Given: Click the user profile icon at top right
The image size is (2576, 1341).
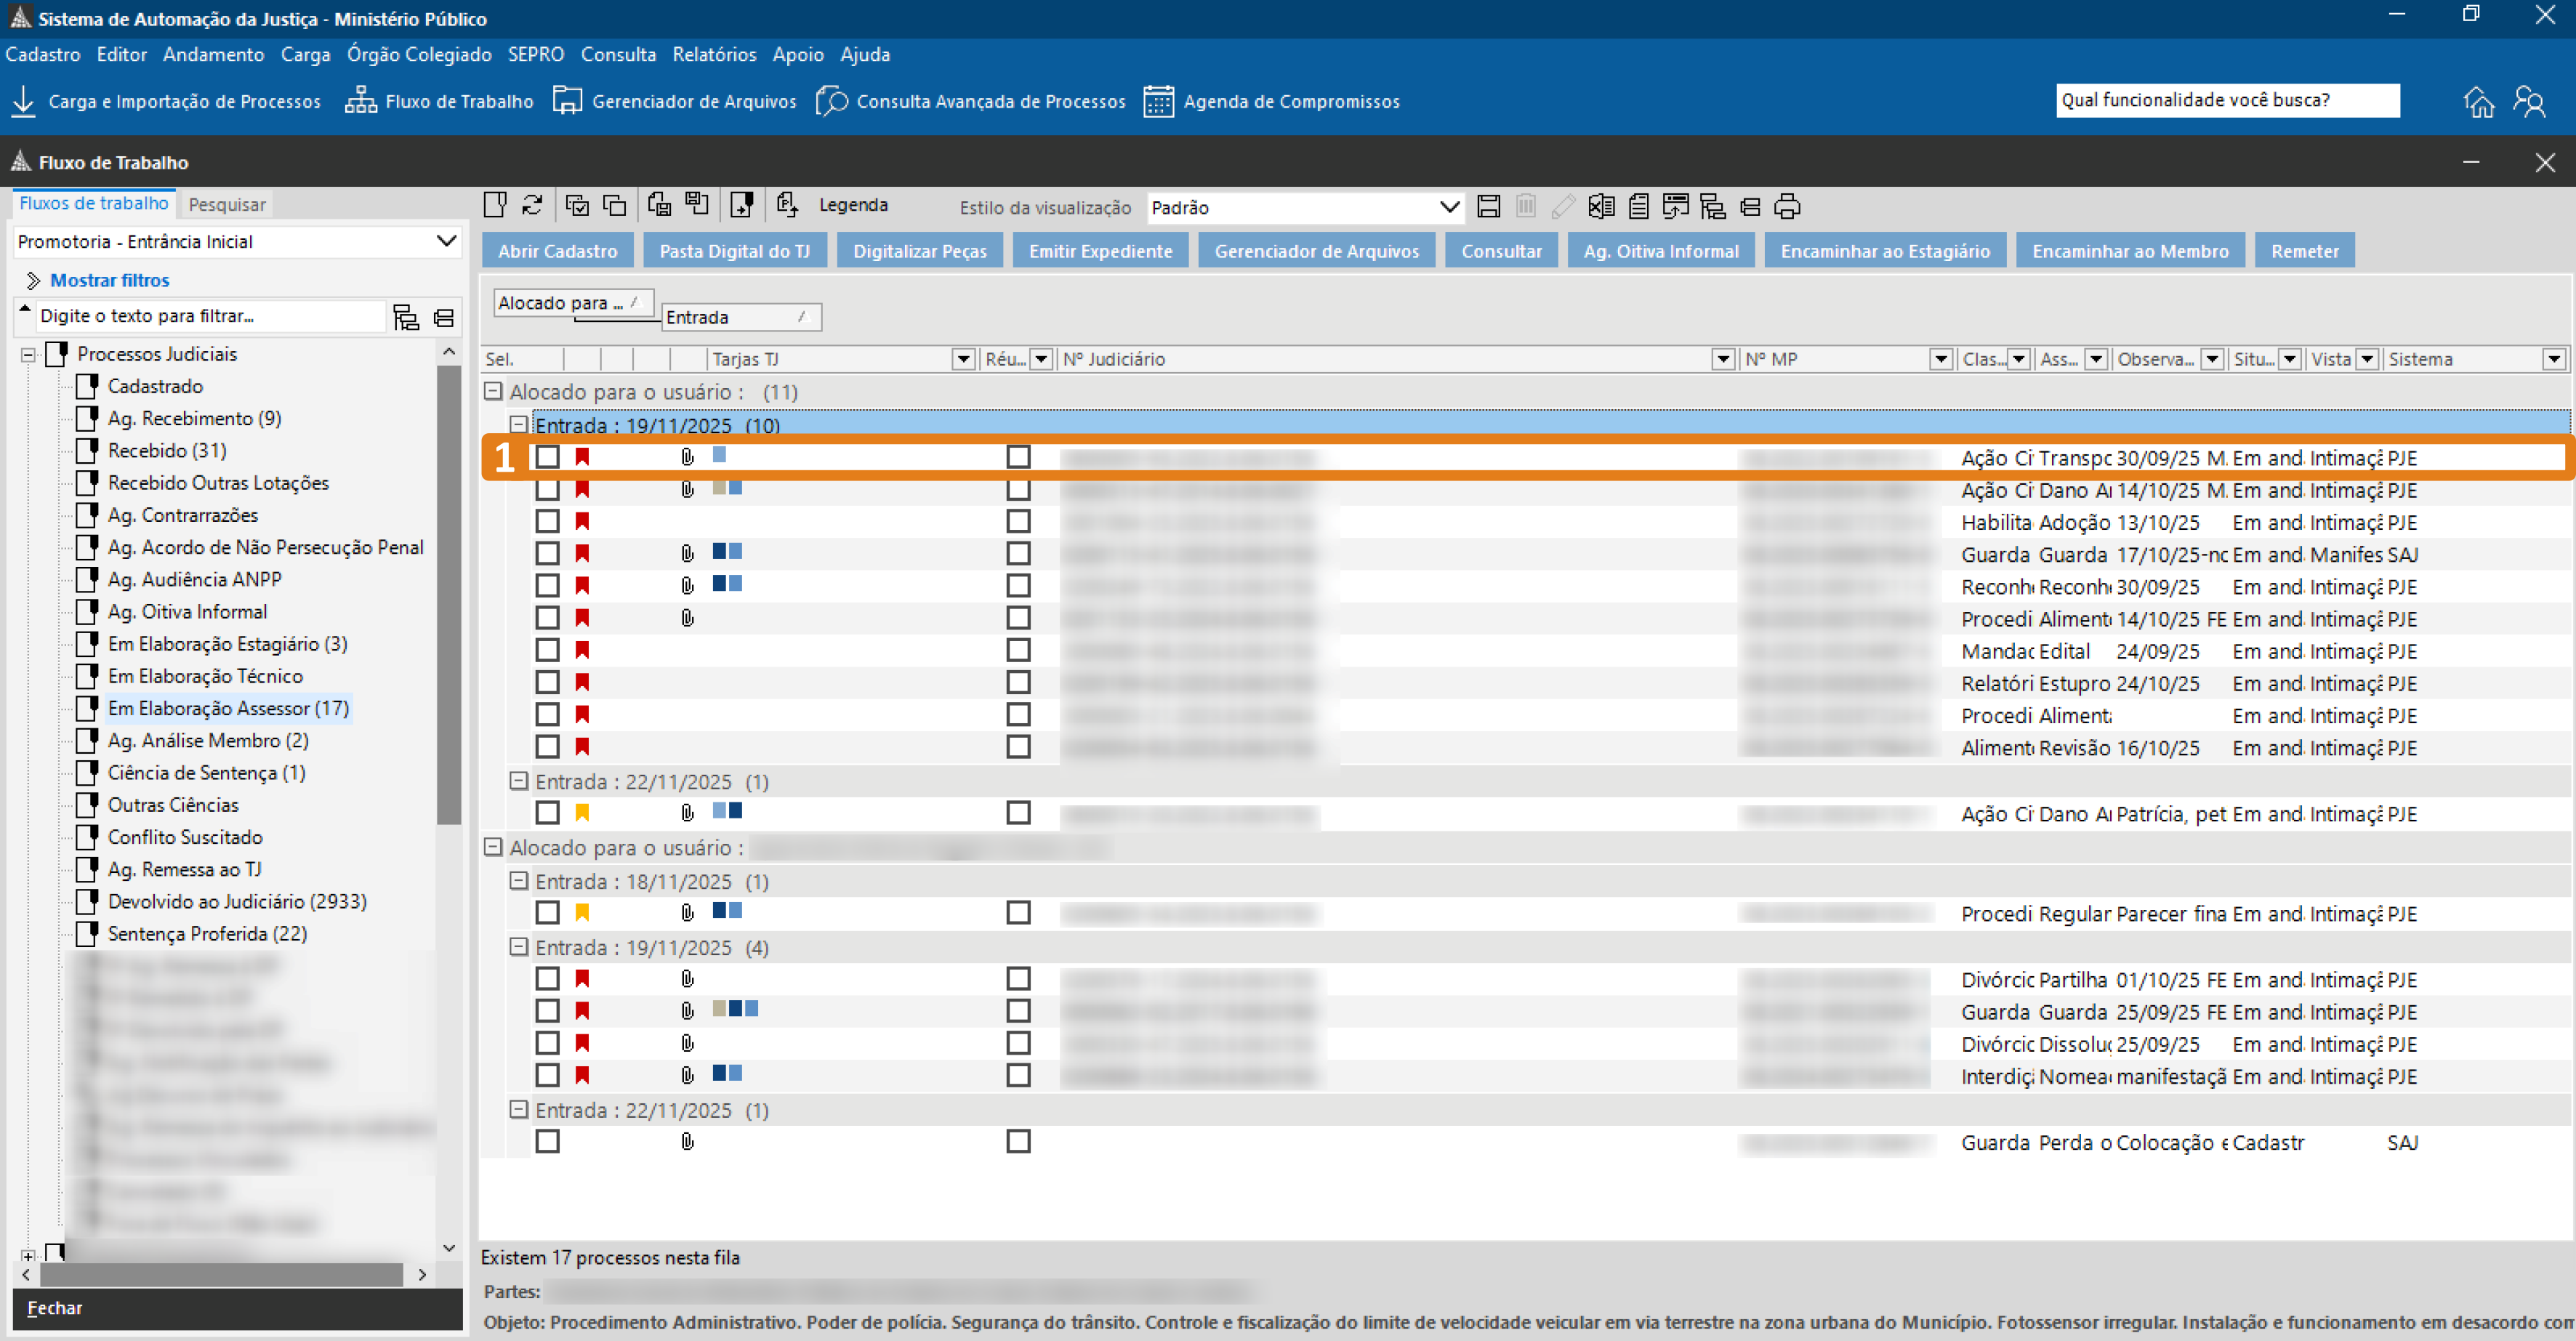Looking at the screenshot, I should (x=2529, y=101).
